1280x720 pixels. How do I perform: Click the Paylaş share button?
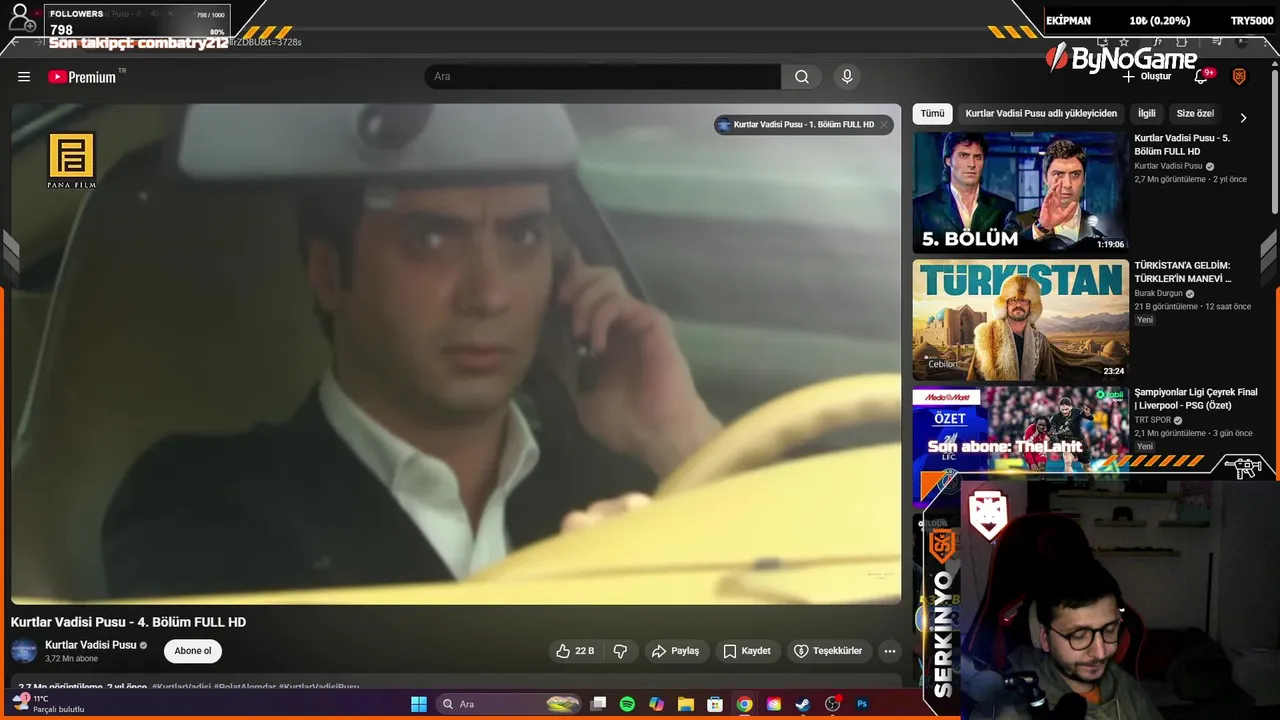pos(675,651)
